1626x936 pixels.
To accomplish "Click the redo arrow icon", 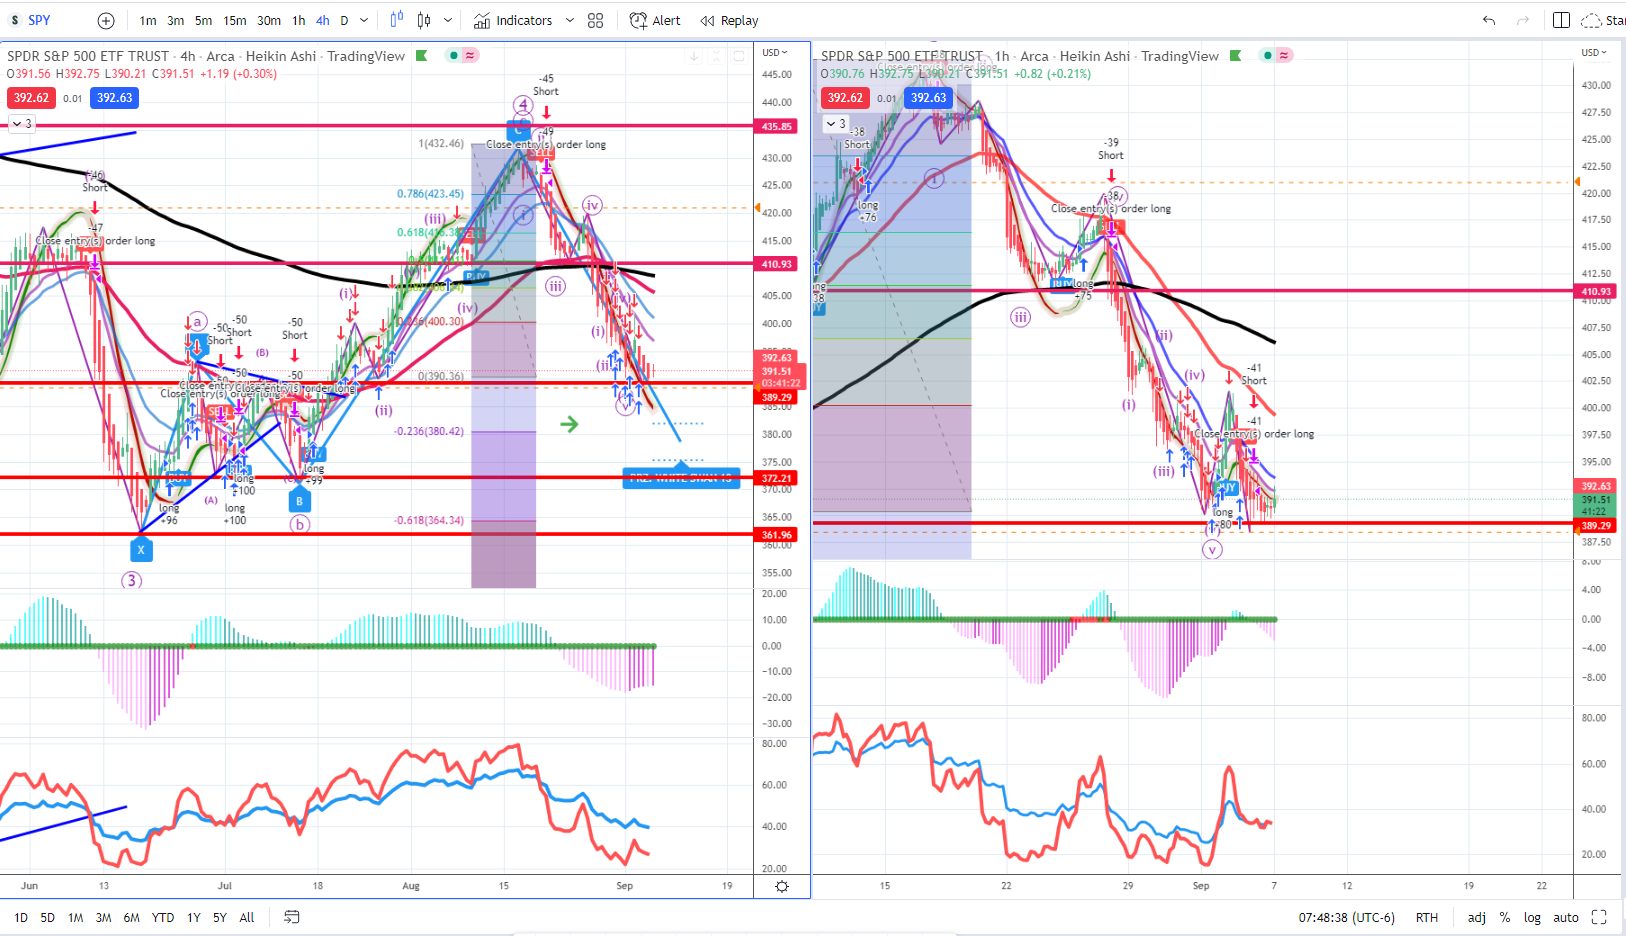I will point(1523,20).
